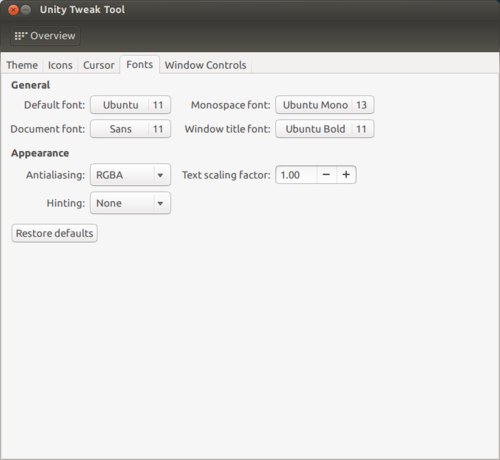
Task: Open the None hinting combo box
Action: 130,203
